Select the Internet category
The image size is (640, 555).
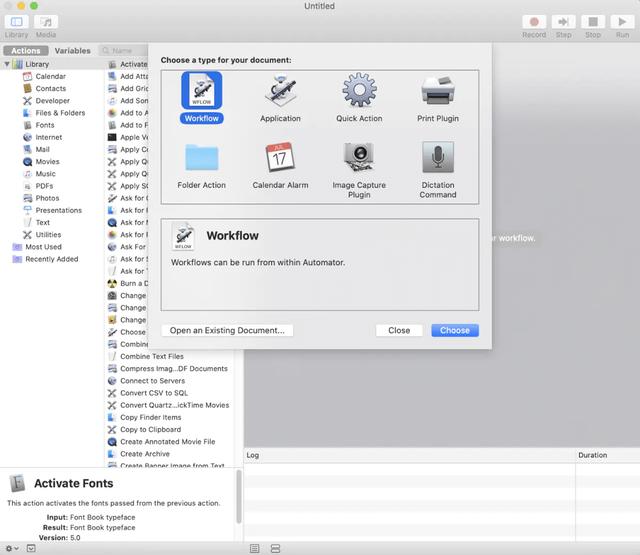(49, 138)
